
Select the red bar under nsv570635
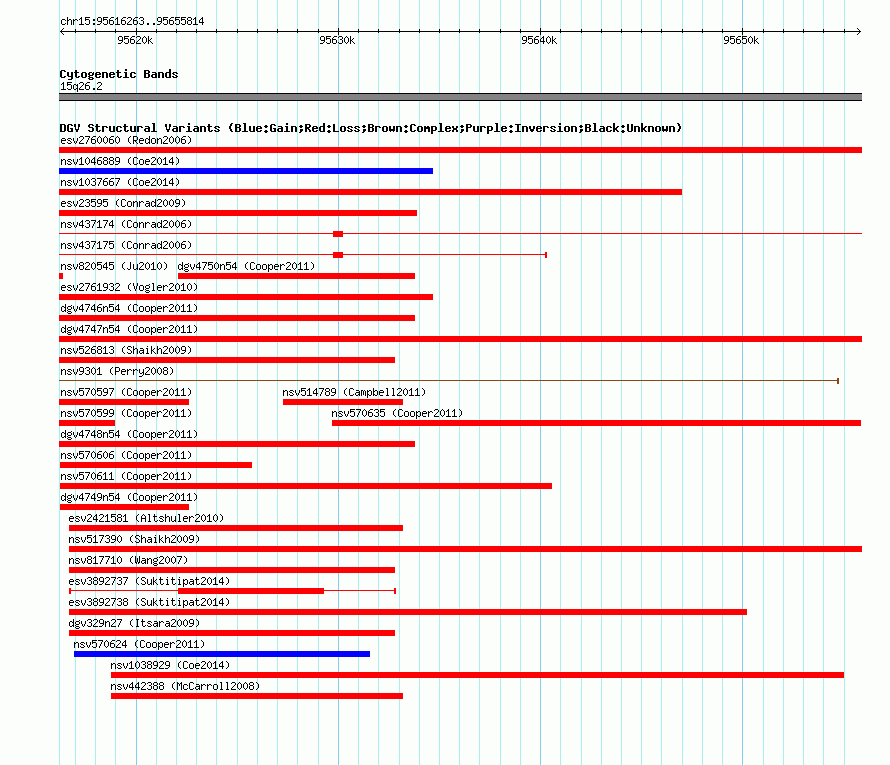[x=597, y=423]
